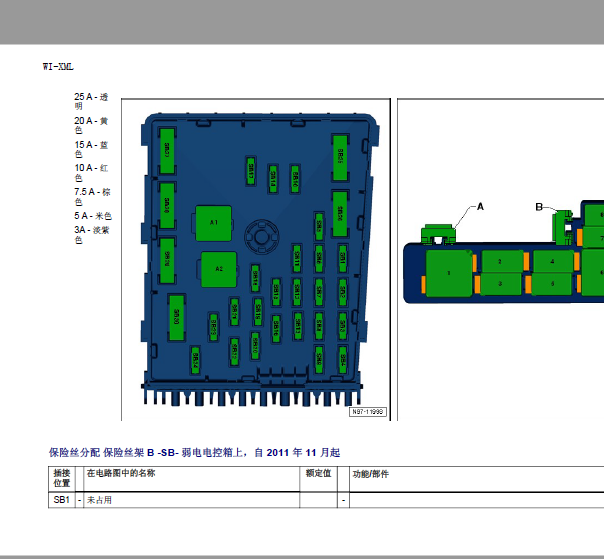Click fuse SB16 in the diagram
This screenshot has height=559, width=604.
click(276, 329)
